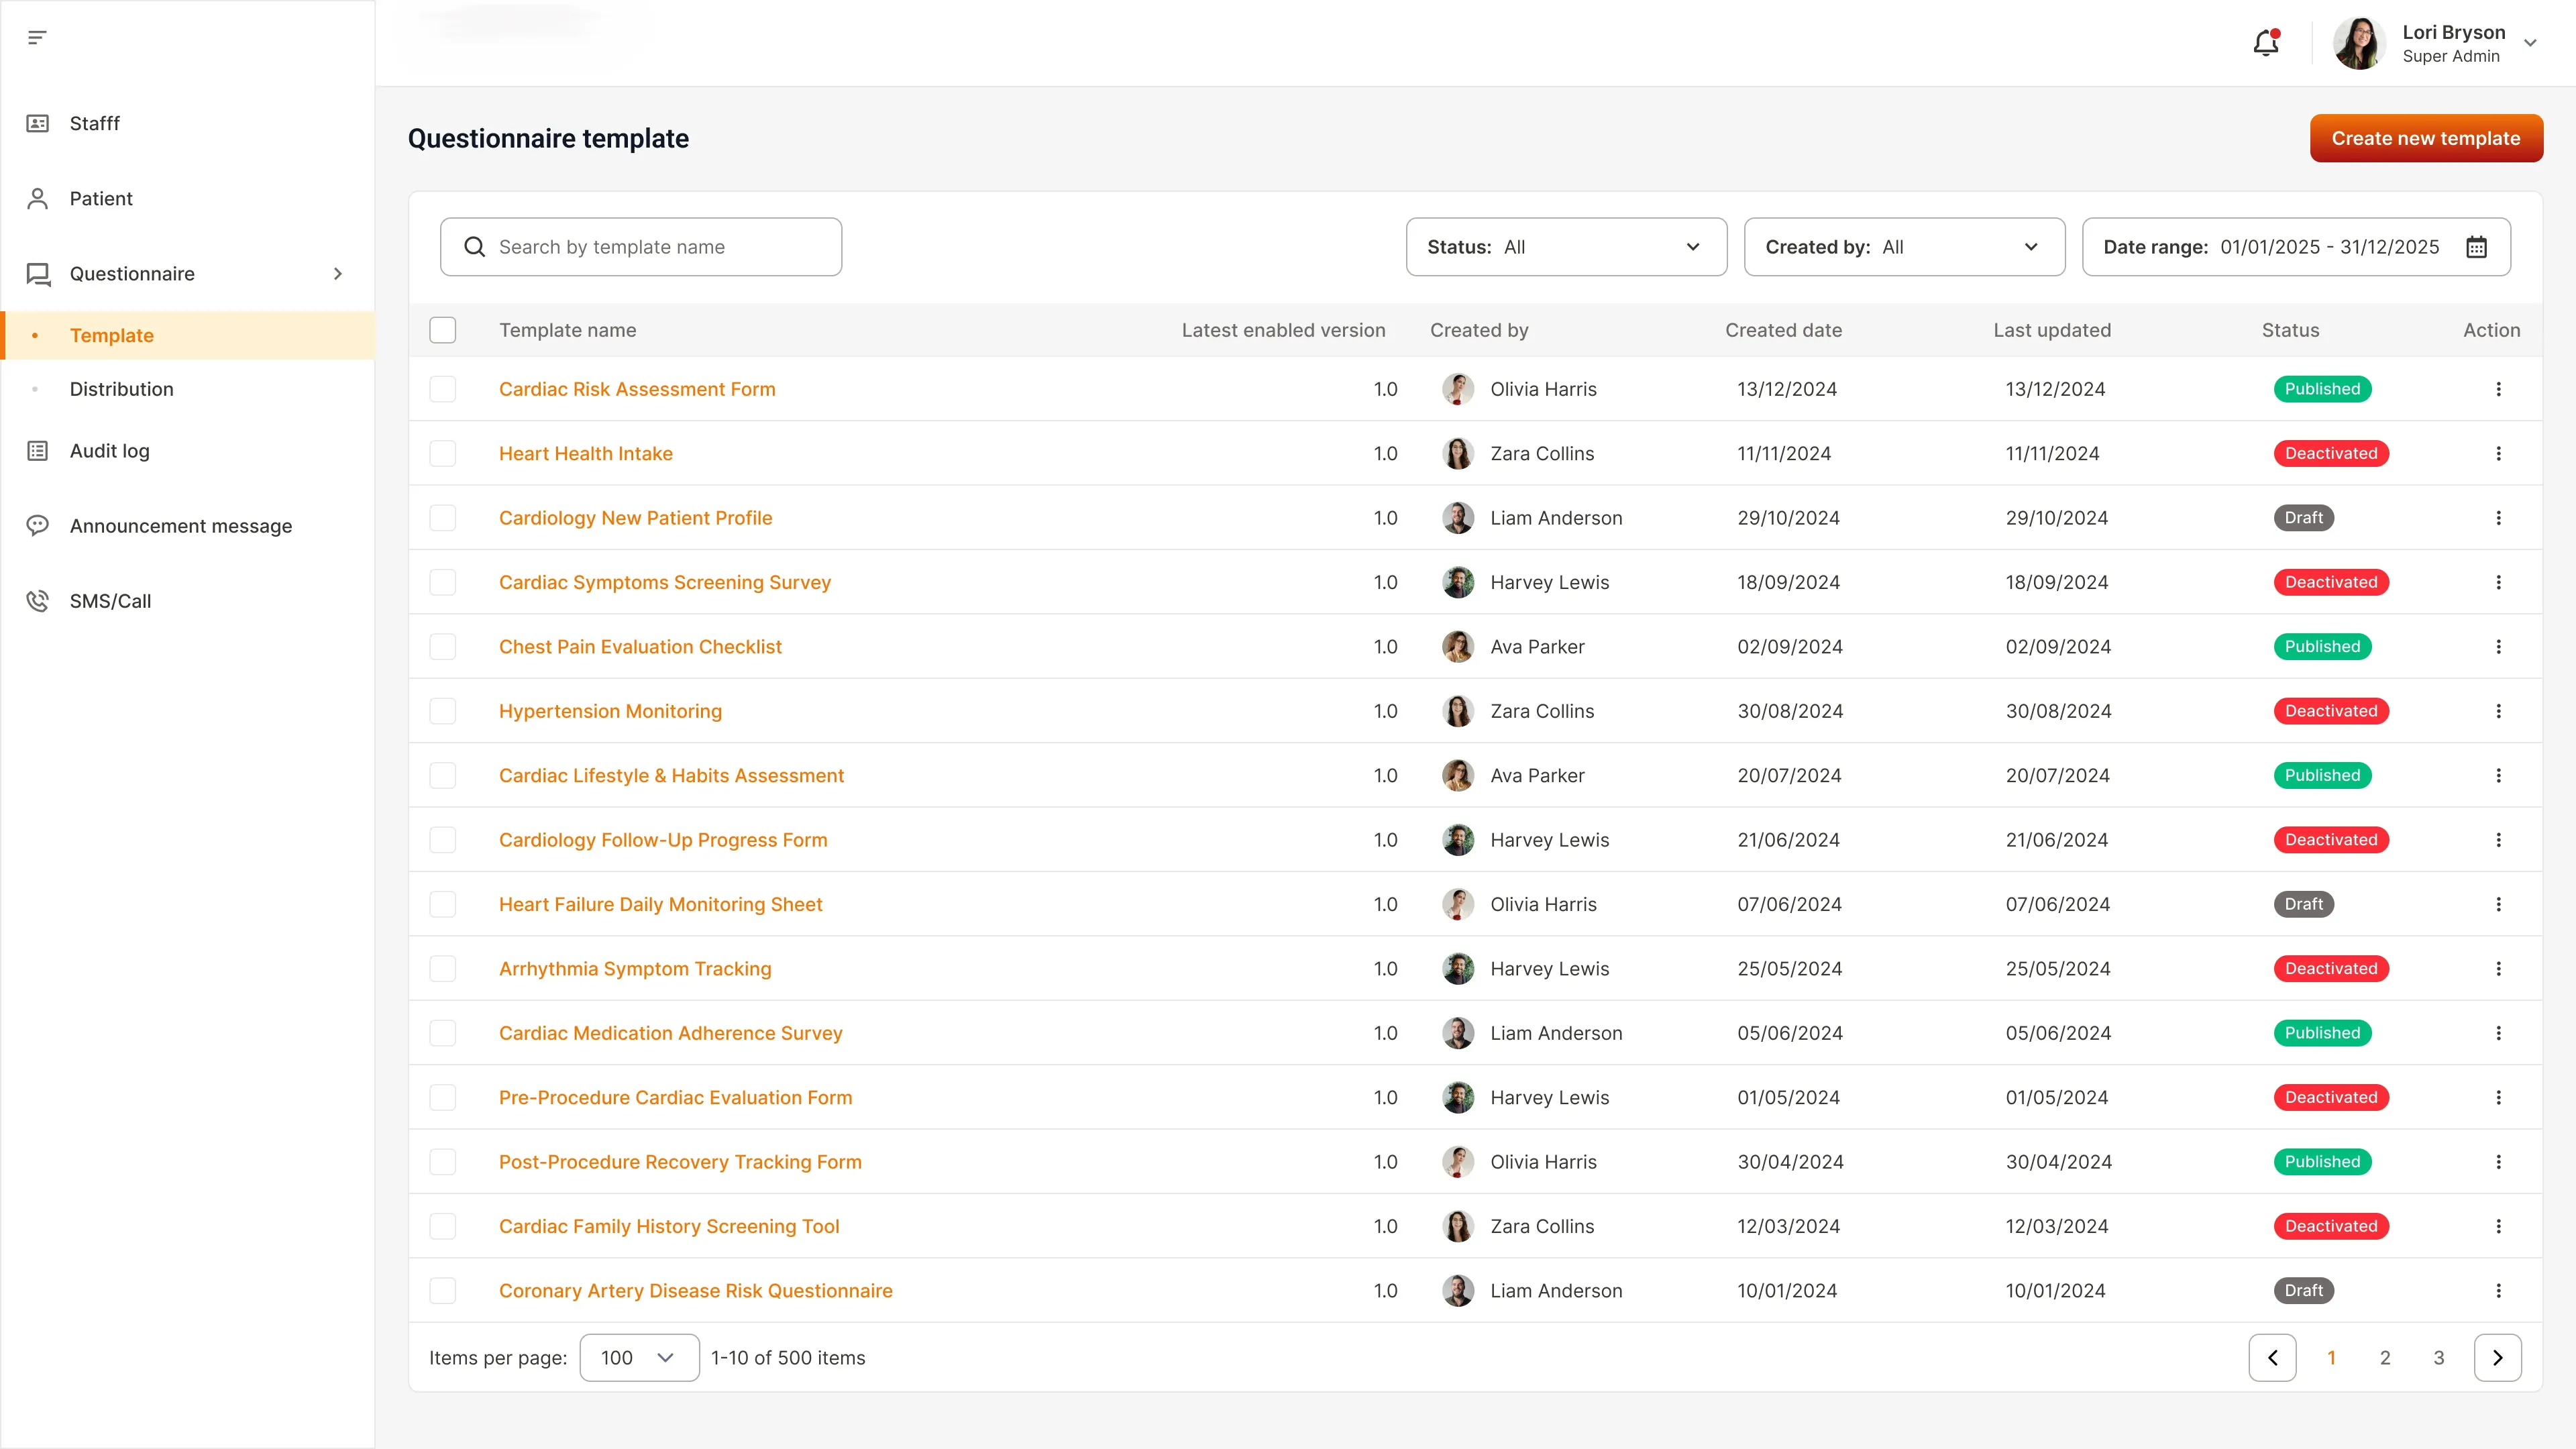Open Heart Health Intake template
2576x1449 pixels.
coord(586,454)
